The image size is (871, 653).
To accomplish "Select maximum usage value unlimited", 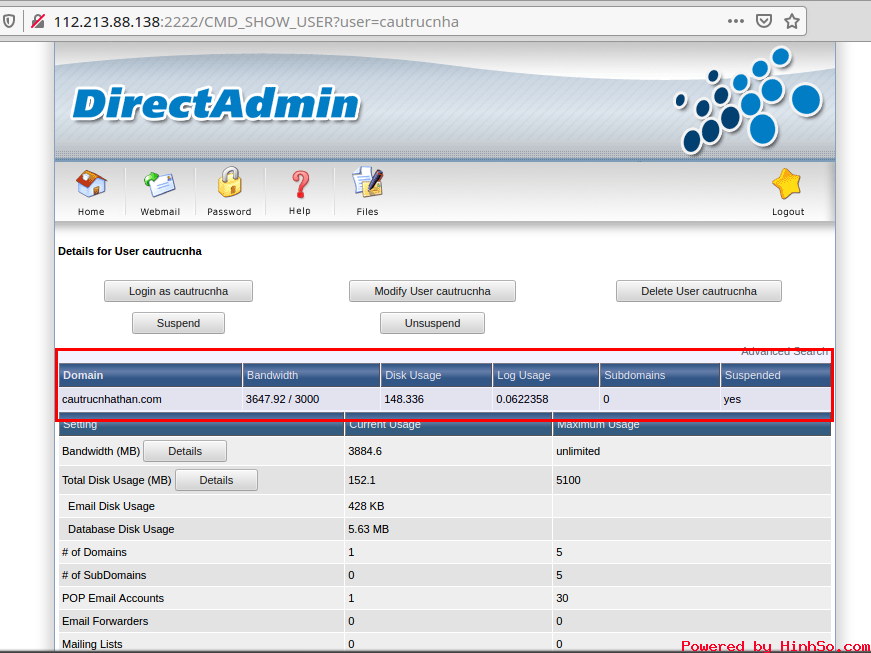I will point(578,451).
